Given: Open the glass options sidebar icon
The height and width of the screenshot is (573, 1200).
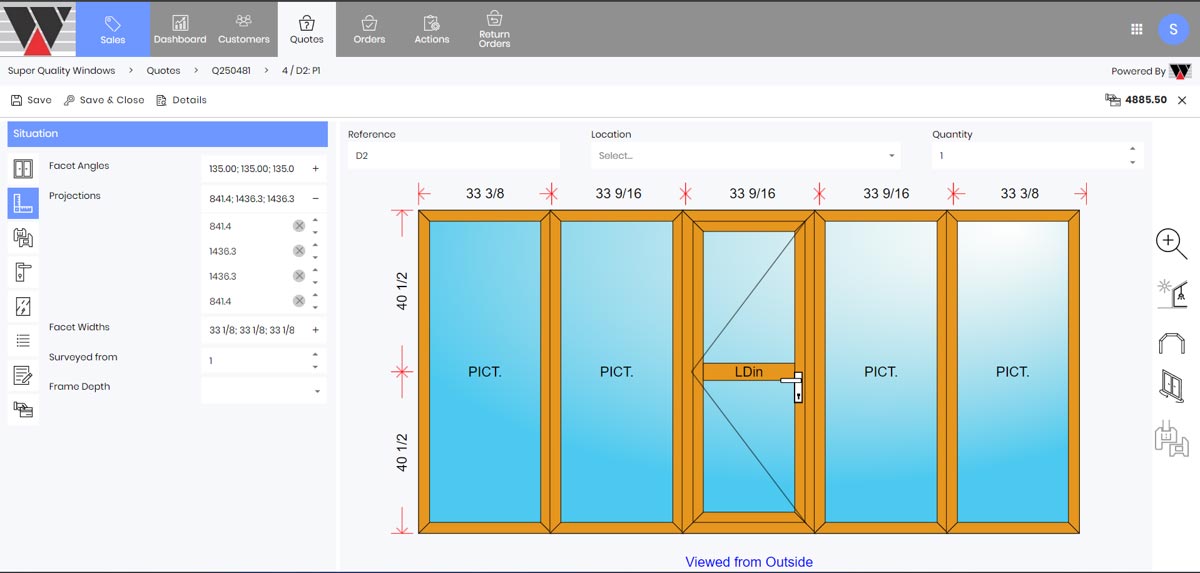Looking at the screenshot, I should click(x=23, y=306).
